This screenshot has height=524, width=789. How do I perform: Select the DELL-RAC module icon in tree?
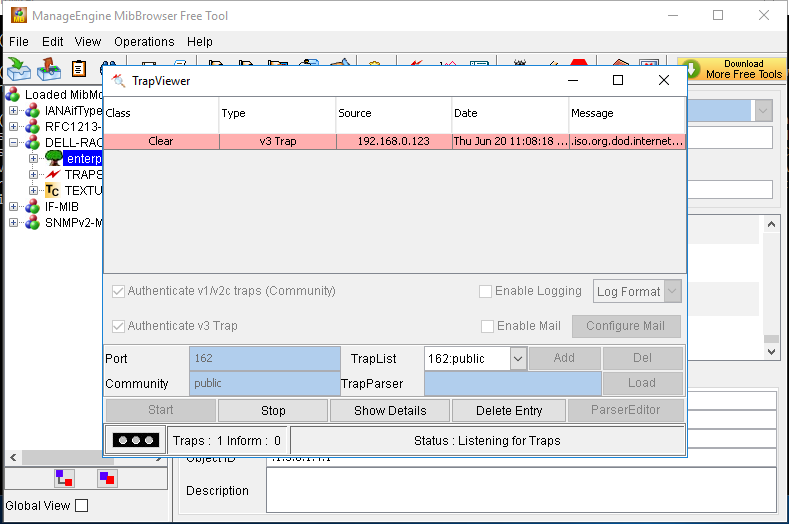[33, 142]
